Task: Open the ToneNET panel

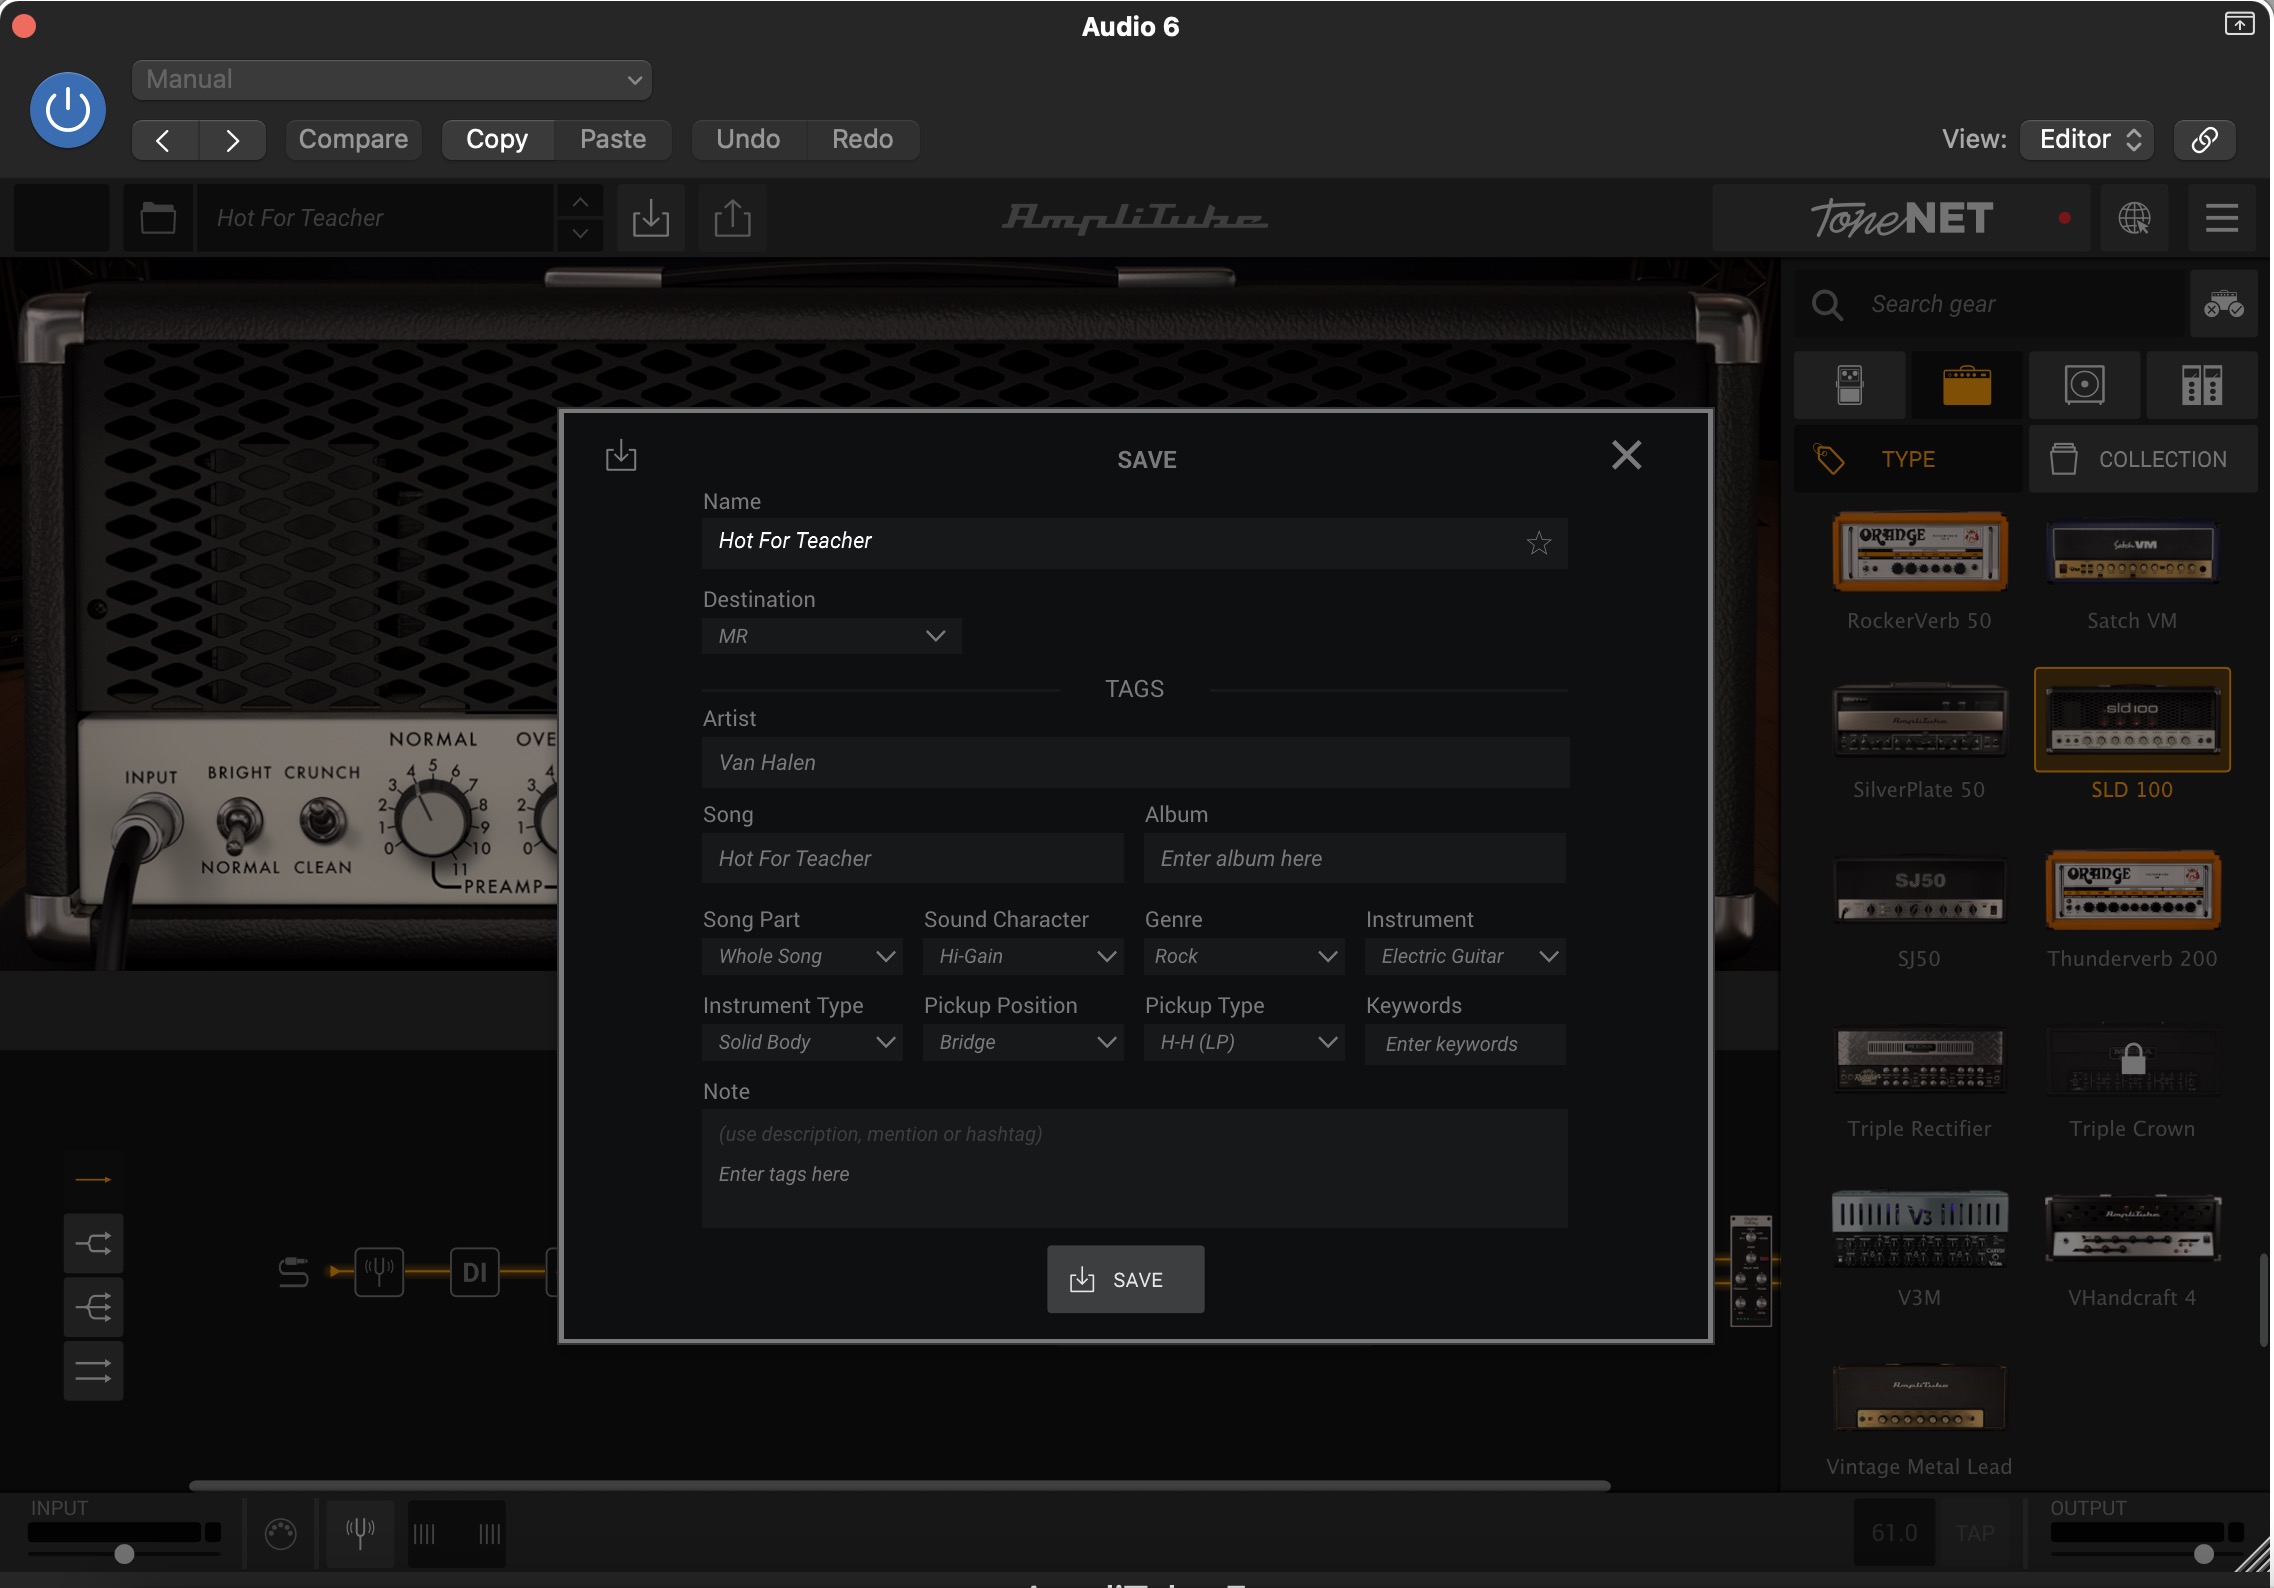Action: point(1902,218)
